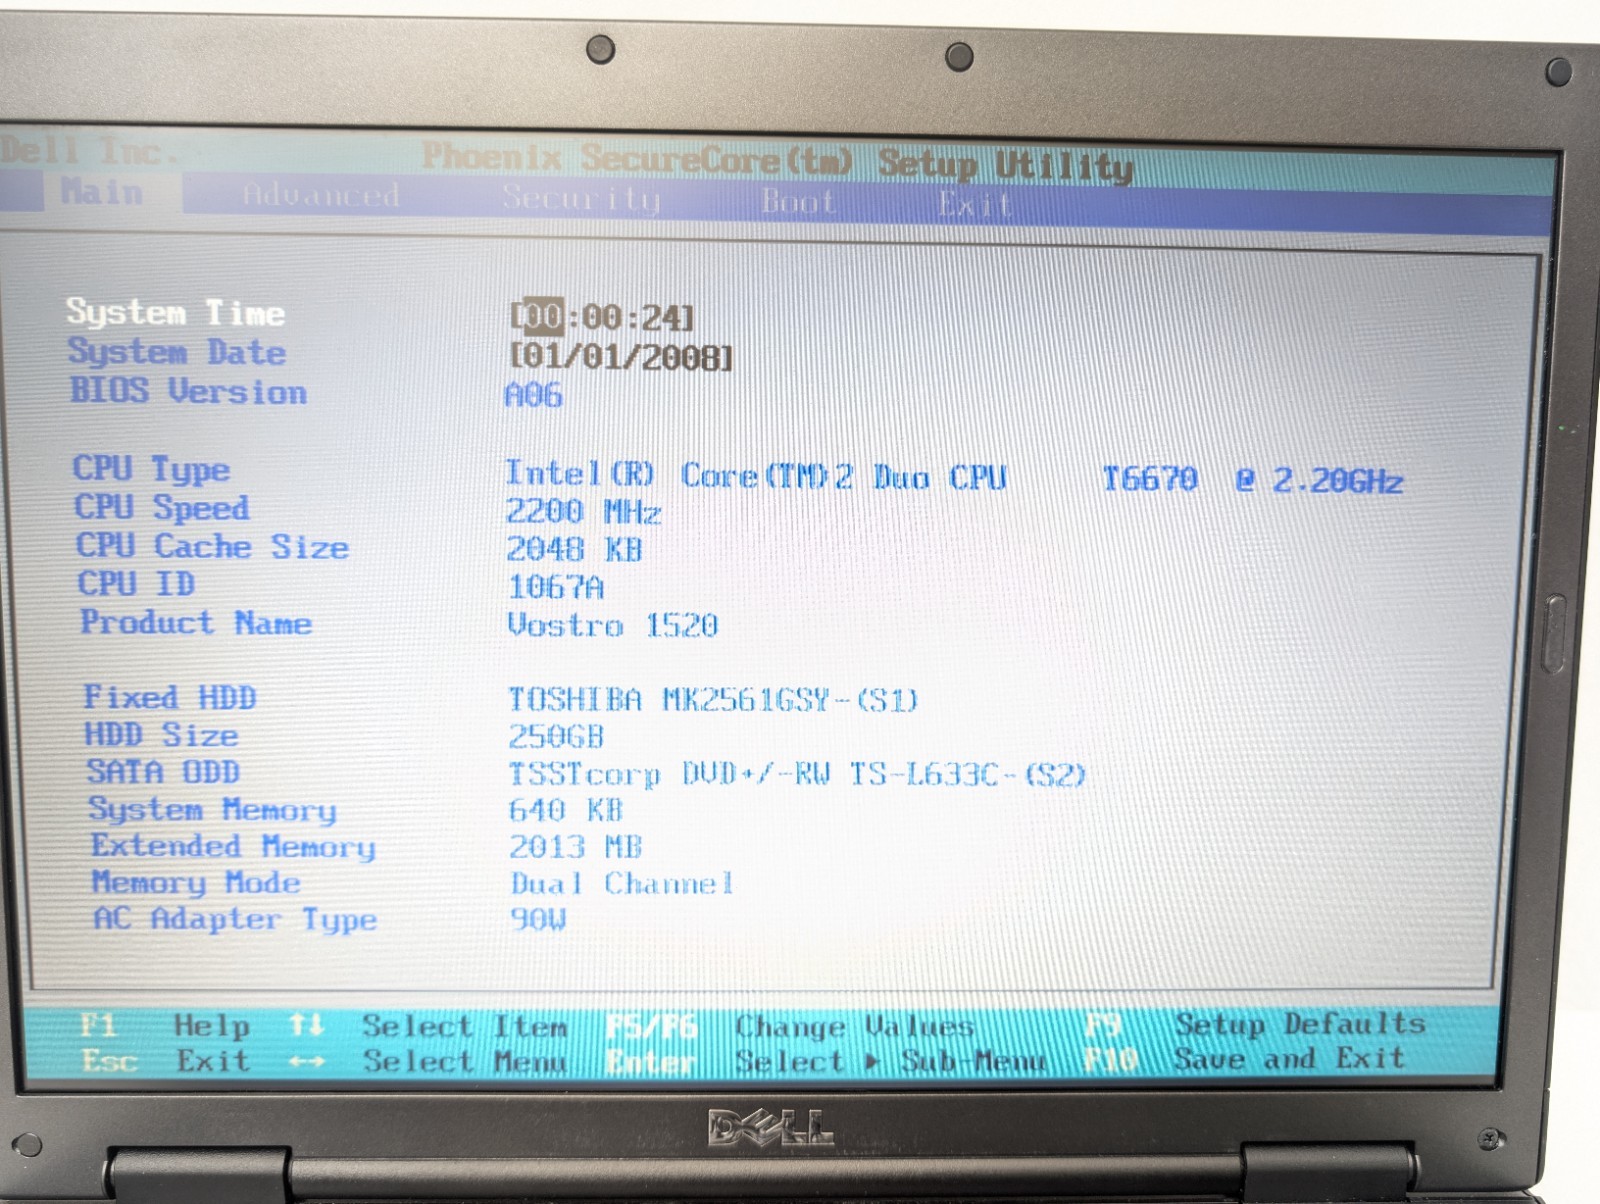Click the AC Adapter Type label
Screen dimensions: 1600x1204
click(x=235, y=919)
